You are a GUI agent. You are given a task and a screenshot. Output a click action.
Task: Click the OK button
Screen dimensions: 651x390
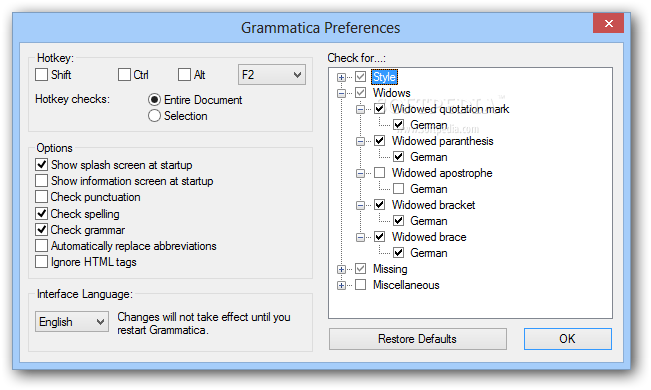pyautogui.click(x=568, y=339)
